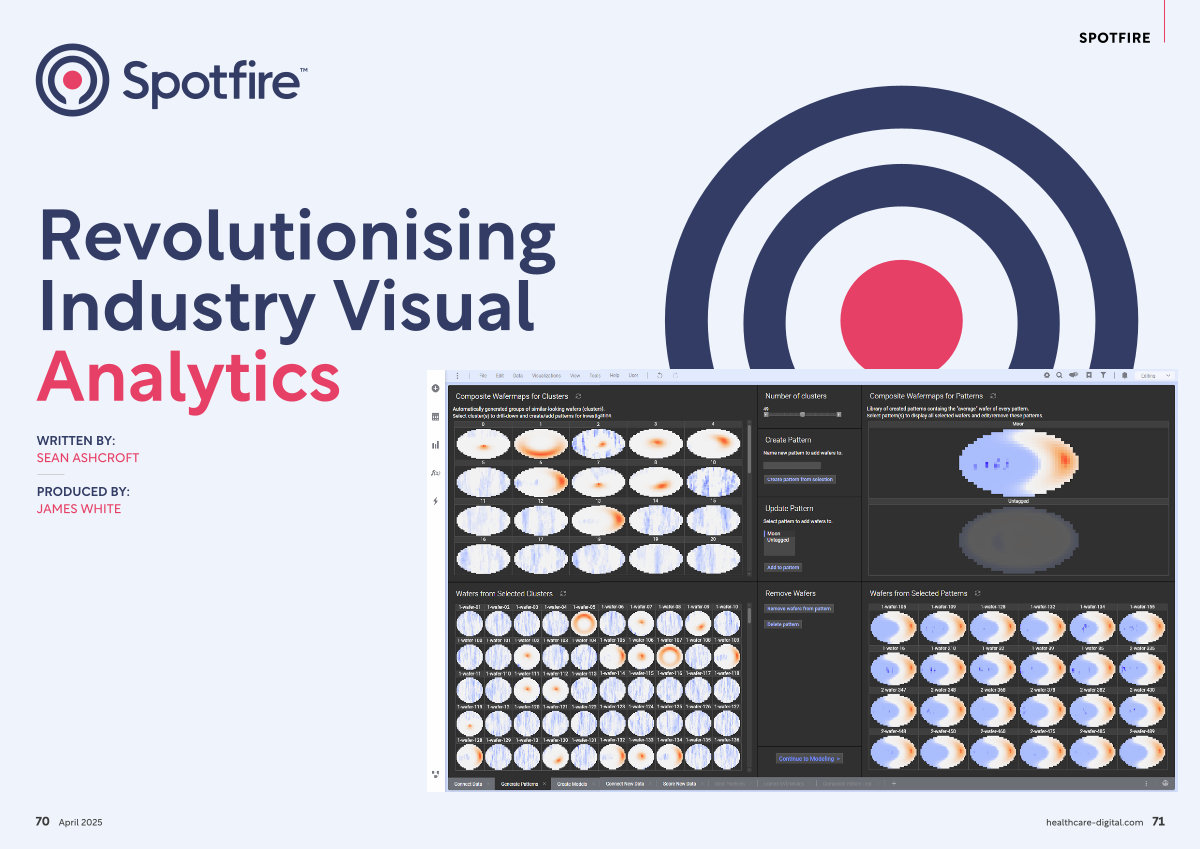Image resolution: width=1200 pixels, height=849 pixels.
Task: Open the Add (plus) panel in Spotfire sidebar
Action: tap(435, 388)
